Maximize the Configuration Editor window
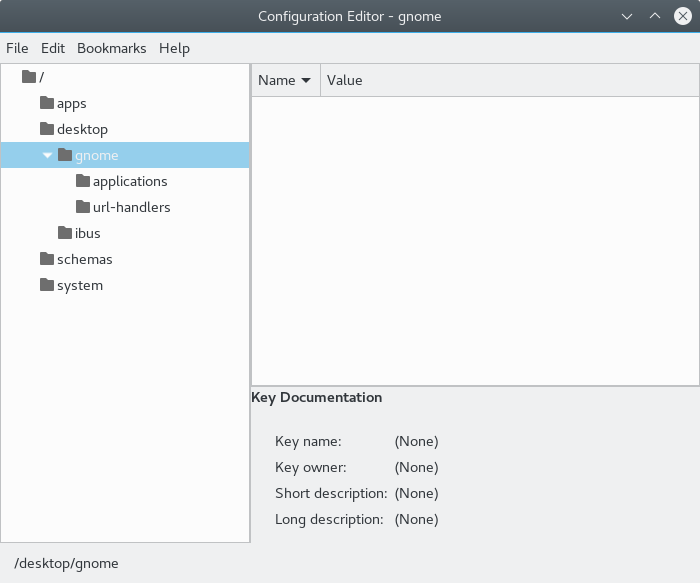The width and height of the screenshot is (700, 583). pyautogui.click(x=655, y=16)
